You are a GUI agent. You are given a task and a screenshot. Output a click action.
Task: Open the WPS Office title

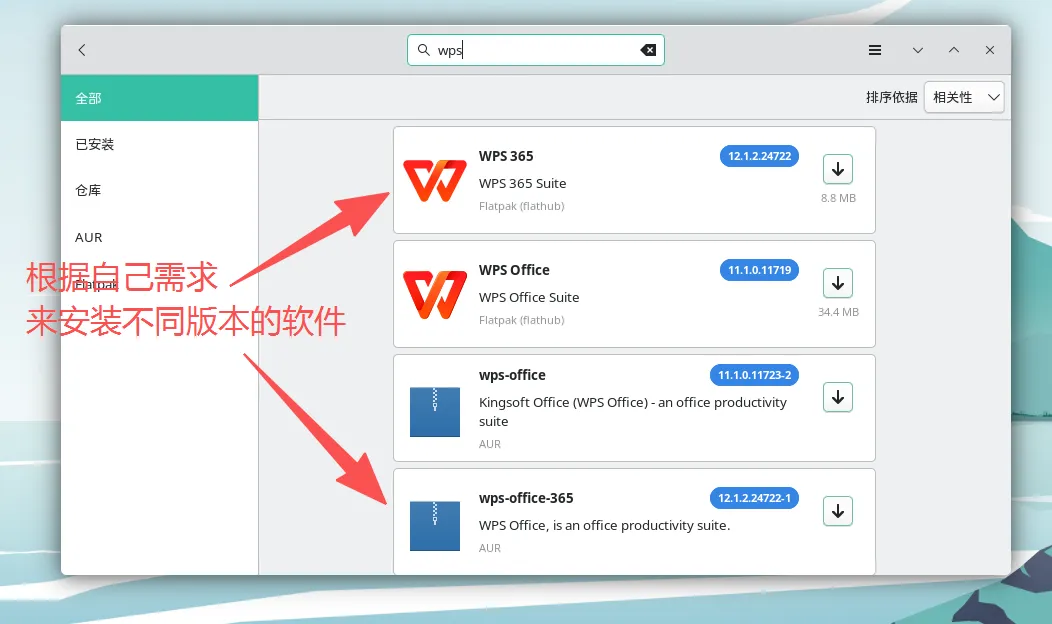point(514,270)
